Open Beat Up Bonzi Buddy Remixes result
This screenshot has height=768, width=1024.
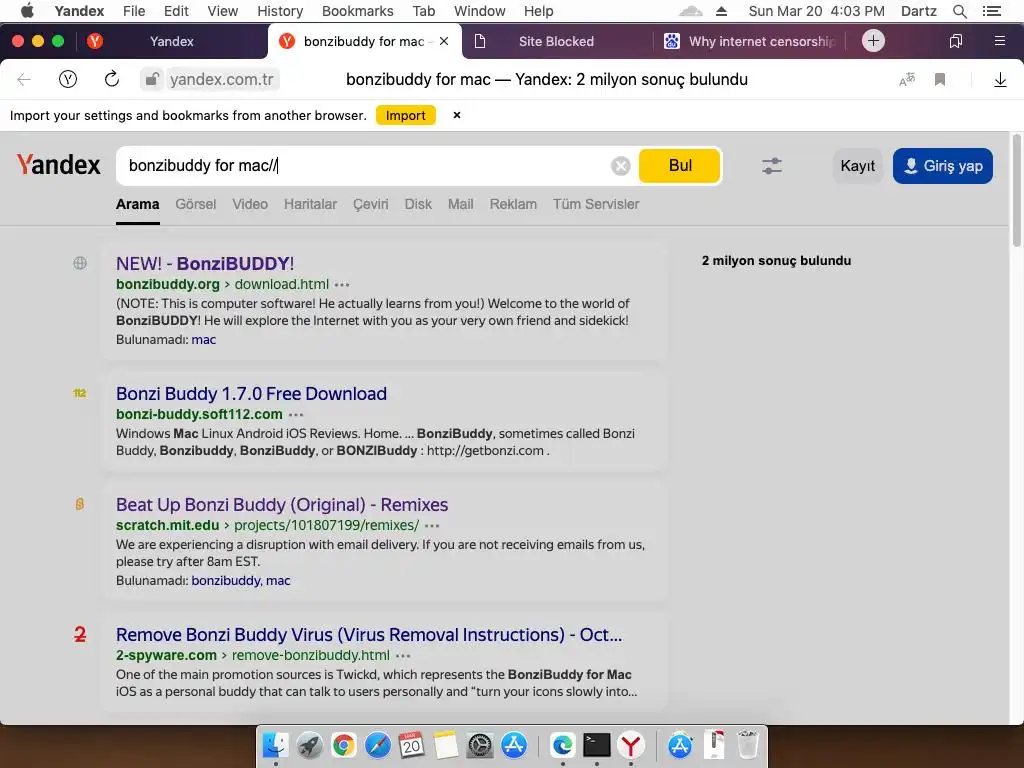click(282, 505)
